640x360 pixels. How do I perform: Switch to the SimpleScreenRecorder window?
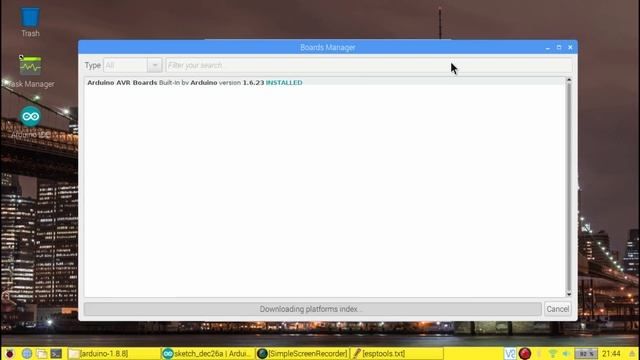tap(302, 353)
